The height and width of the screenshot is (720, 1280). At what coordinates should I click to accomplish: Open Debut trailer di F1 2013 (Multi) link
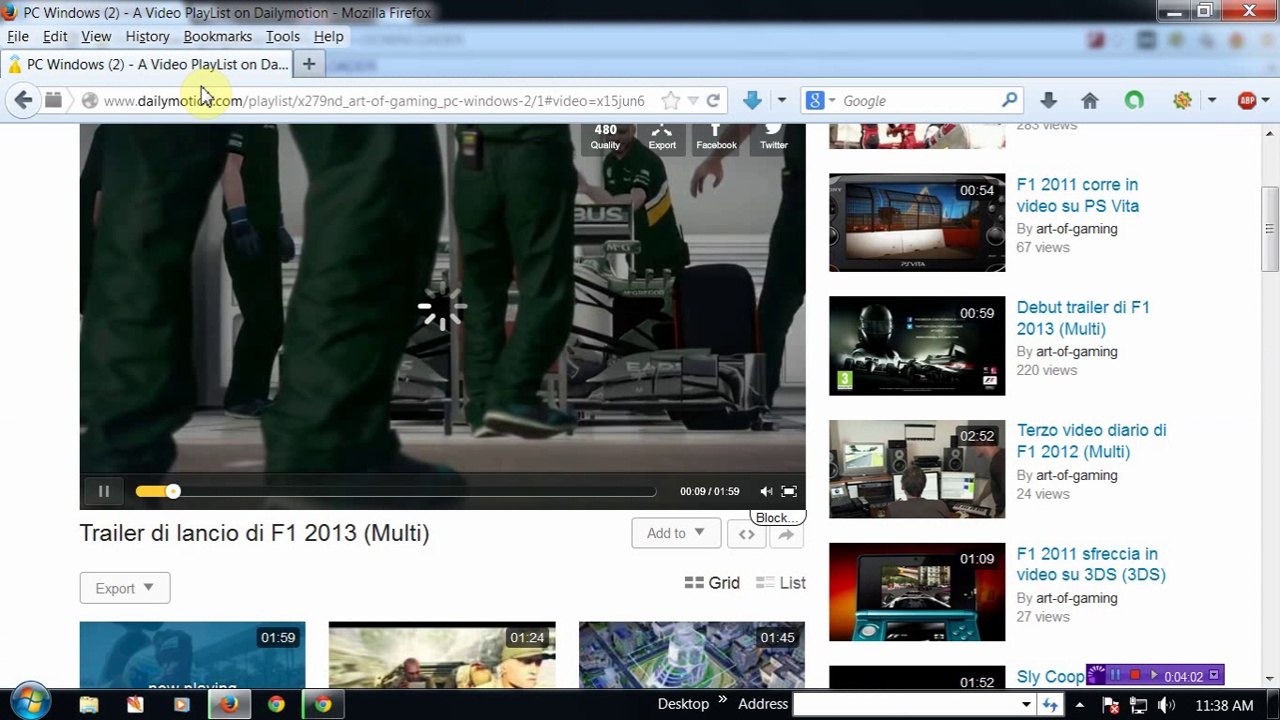pos(1083,318)
